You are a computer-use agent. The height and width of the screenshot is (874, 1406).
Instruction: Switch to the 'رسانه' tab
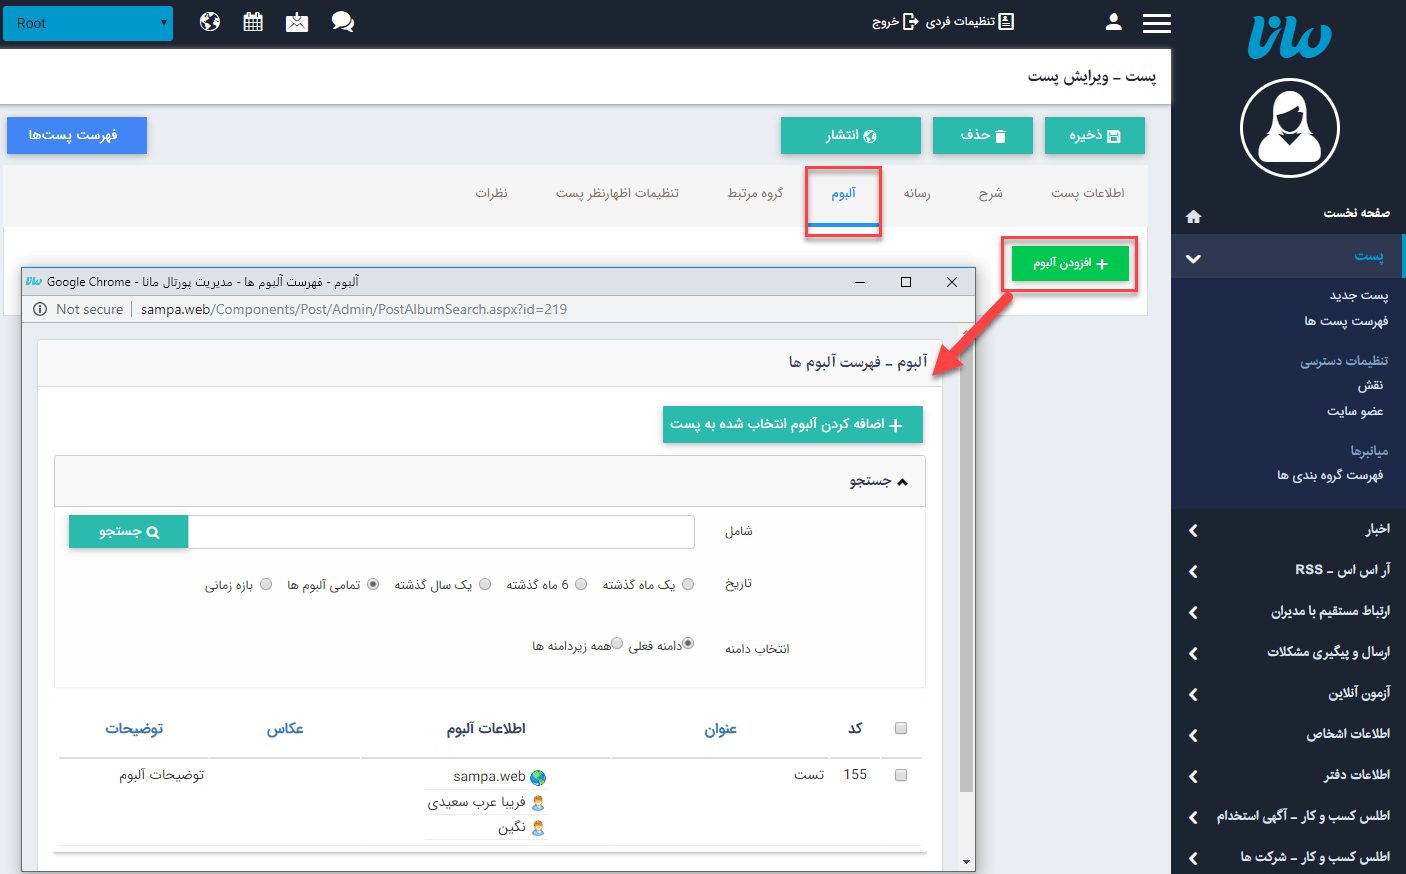917,194
